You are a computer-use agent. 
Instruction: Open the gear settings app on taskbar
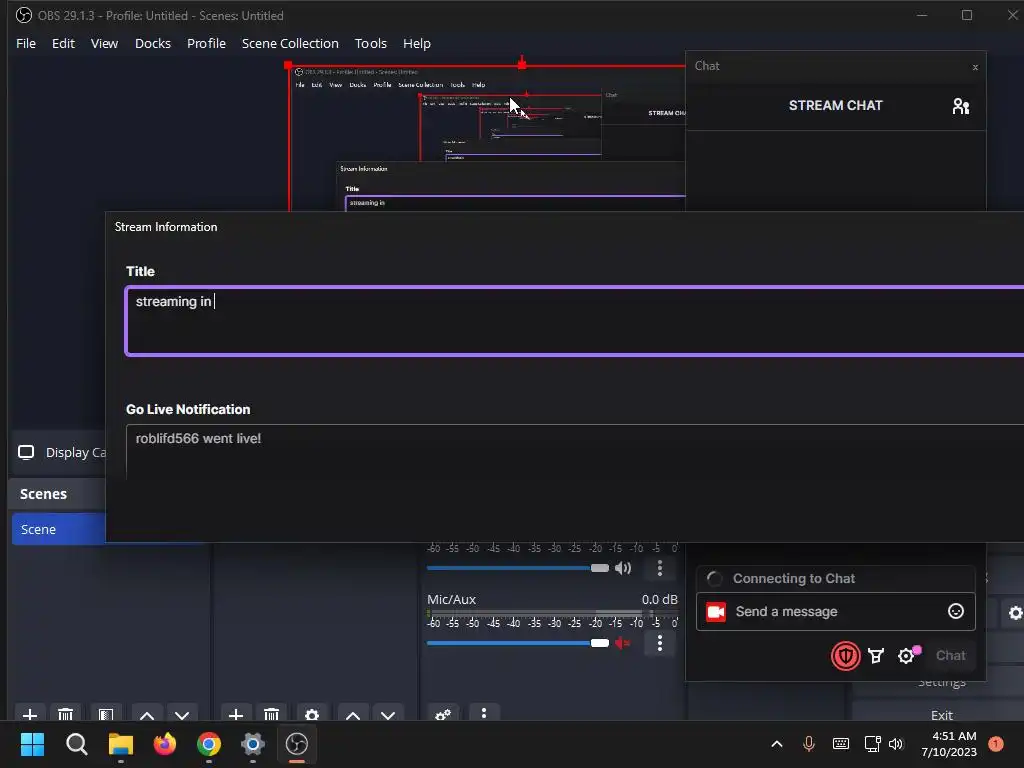tap(253, 744)
